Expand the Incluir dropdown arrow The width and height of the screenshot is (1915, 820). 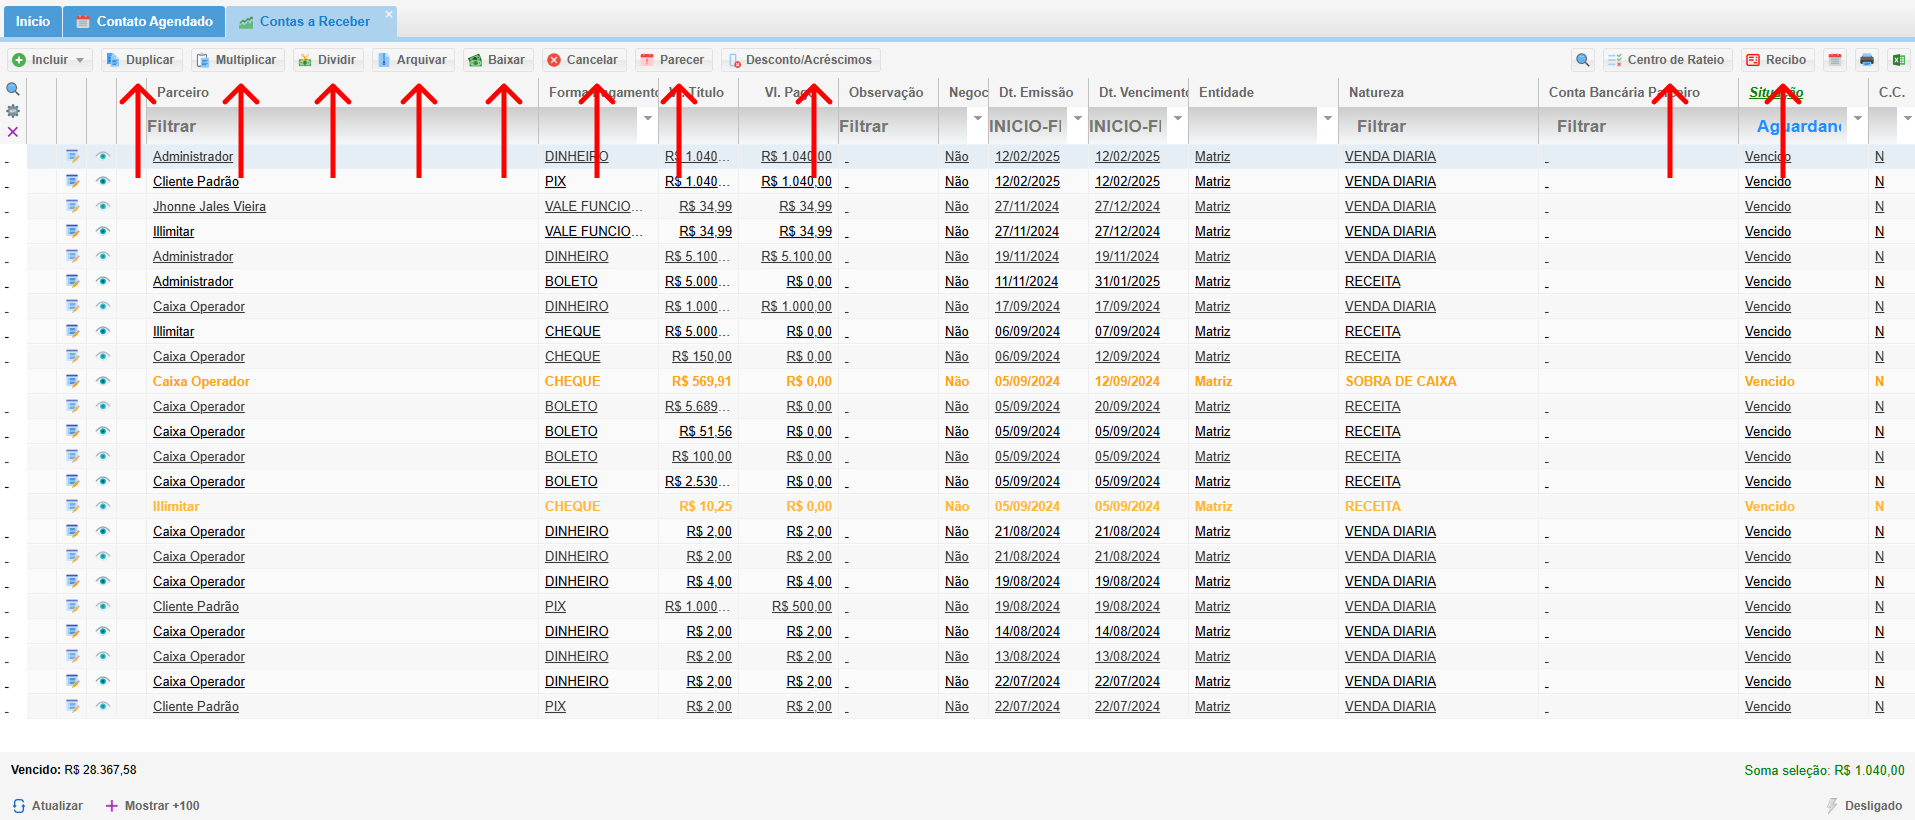[x=80, y=60]
